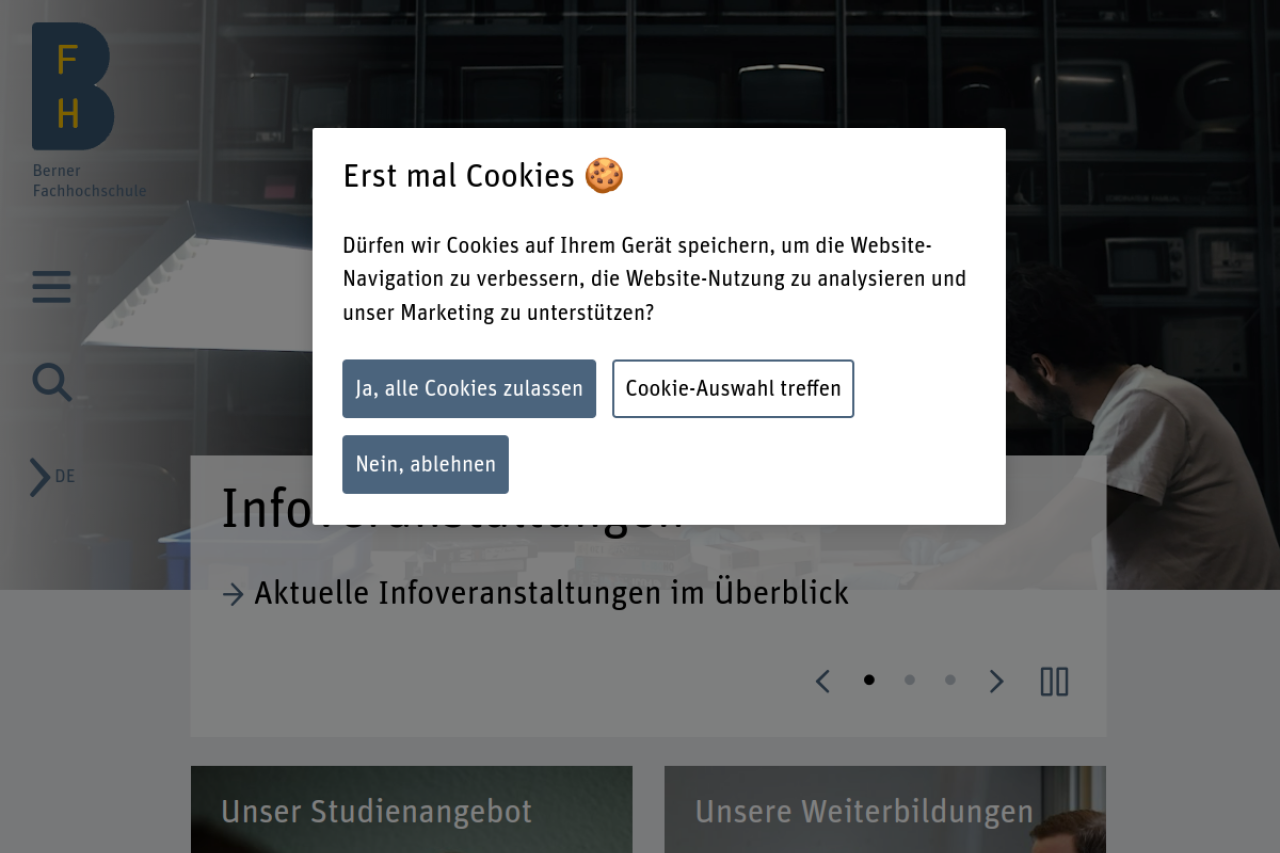This screenshot has height=853, width=1280.
Task: Select the third carousel dot
Action: [x=950, y=680]
